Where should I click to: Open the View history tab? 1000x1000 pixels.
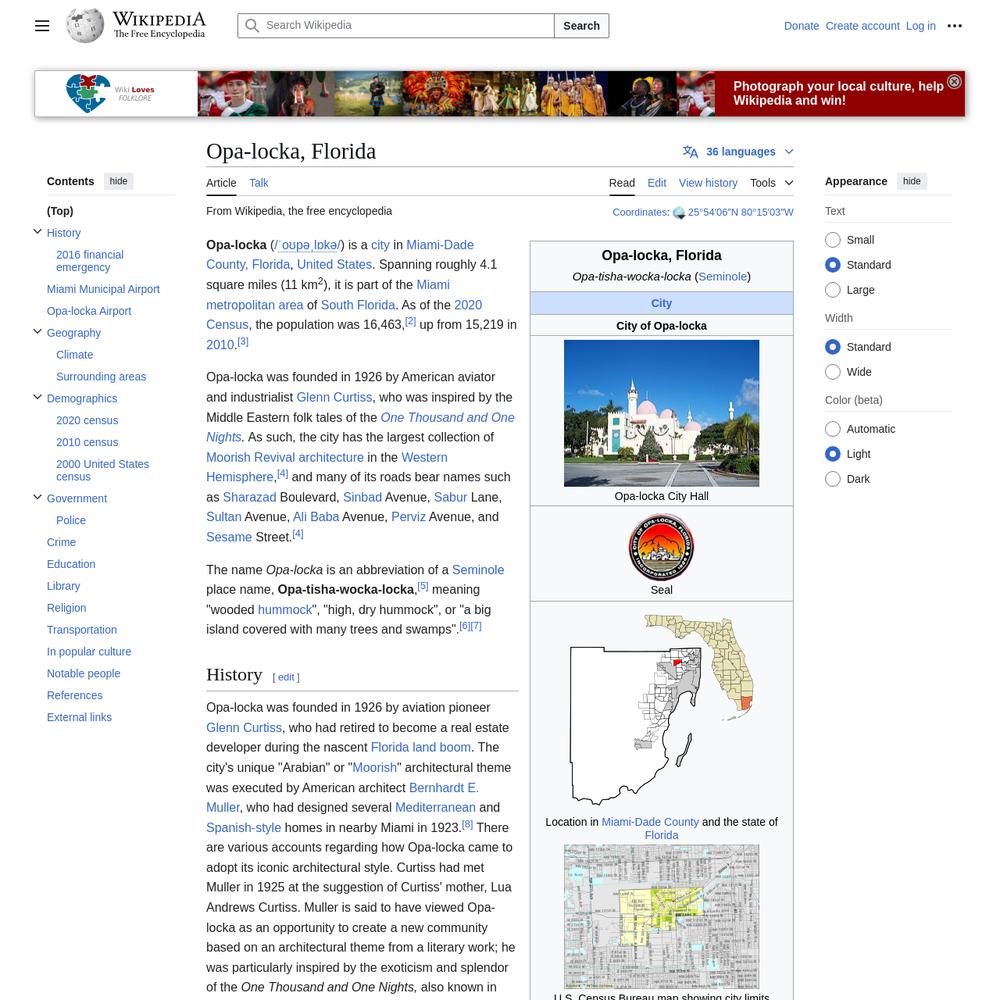pos(707,183)
